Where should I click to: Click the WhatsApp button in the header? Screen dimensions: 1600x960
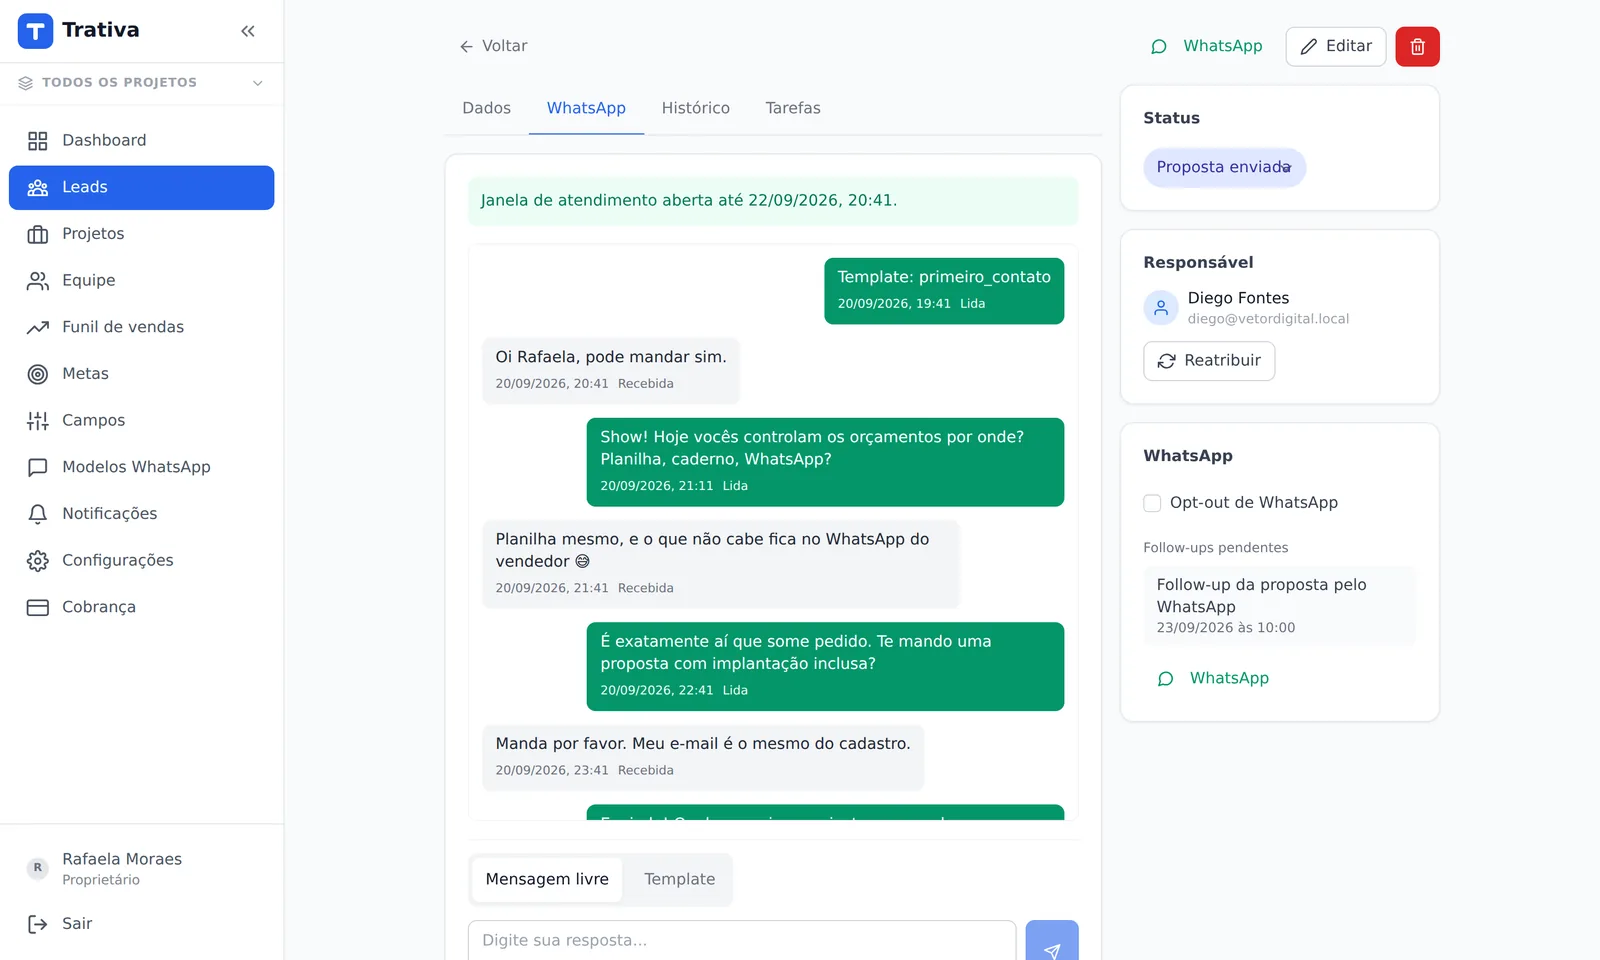(1207, 46)
